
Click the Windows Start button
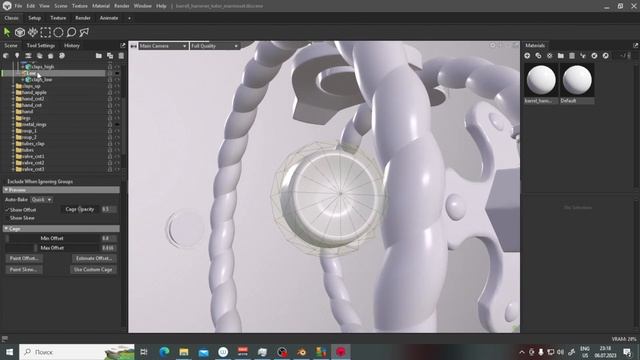(x=9, y=352)
